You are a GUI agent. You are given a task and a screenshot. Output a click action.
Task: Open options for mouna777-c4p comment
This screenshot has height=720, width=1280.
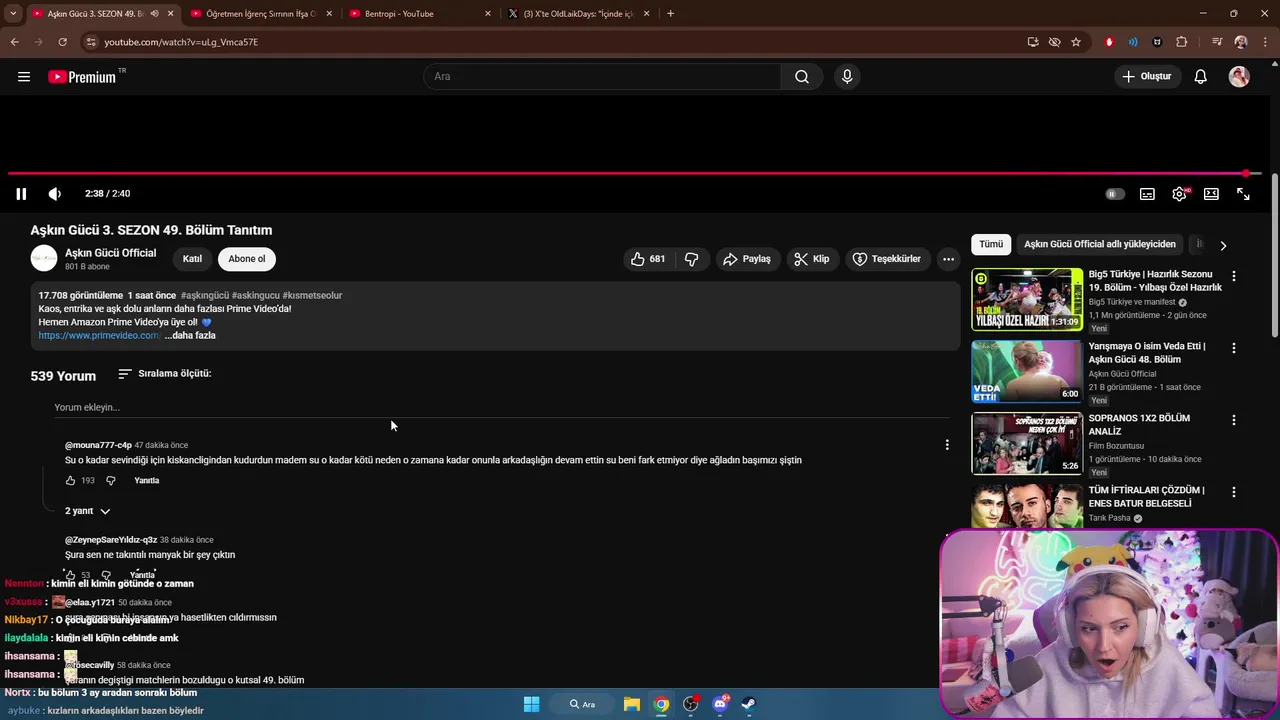[947, 445]
